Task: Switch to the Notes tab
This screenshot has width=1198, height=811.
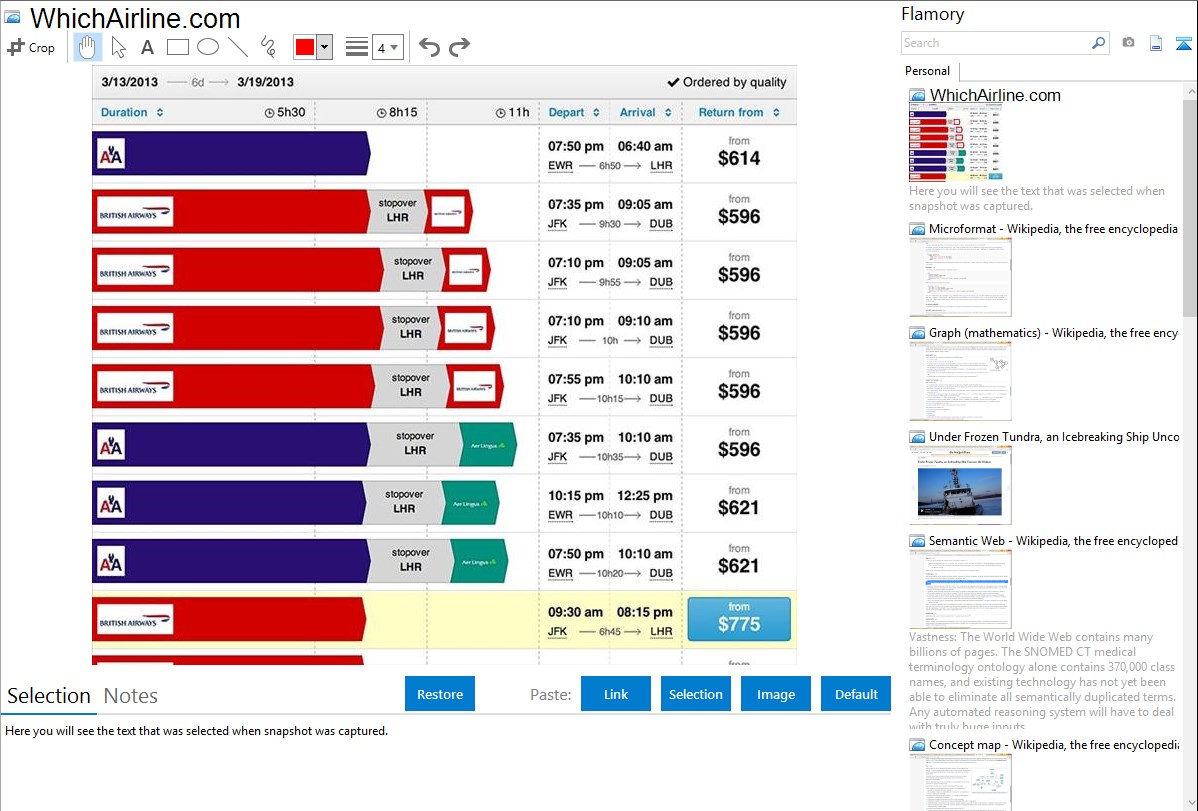Action: pyautogui.click(x=131, y=696)
